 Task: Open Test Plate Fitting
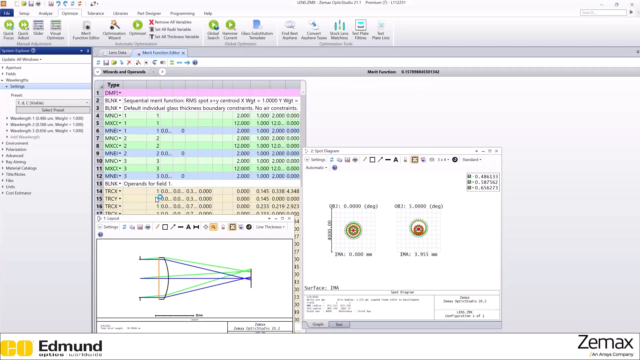click(360, 30)
